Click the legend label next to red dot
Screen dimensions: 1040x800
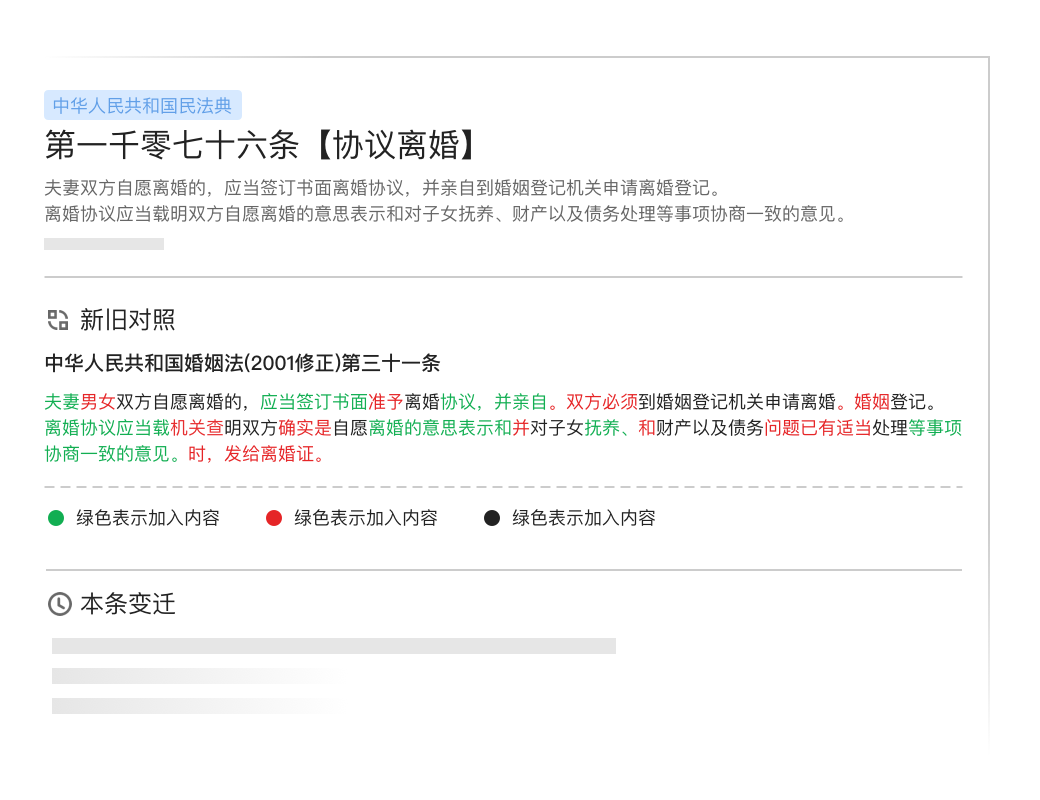[x=366, y=518]
